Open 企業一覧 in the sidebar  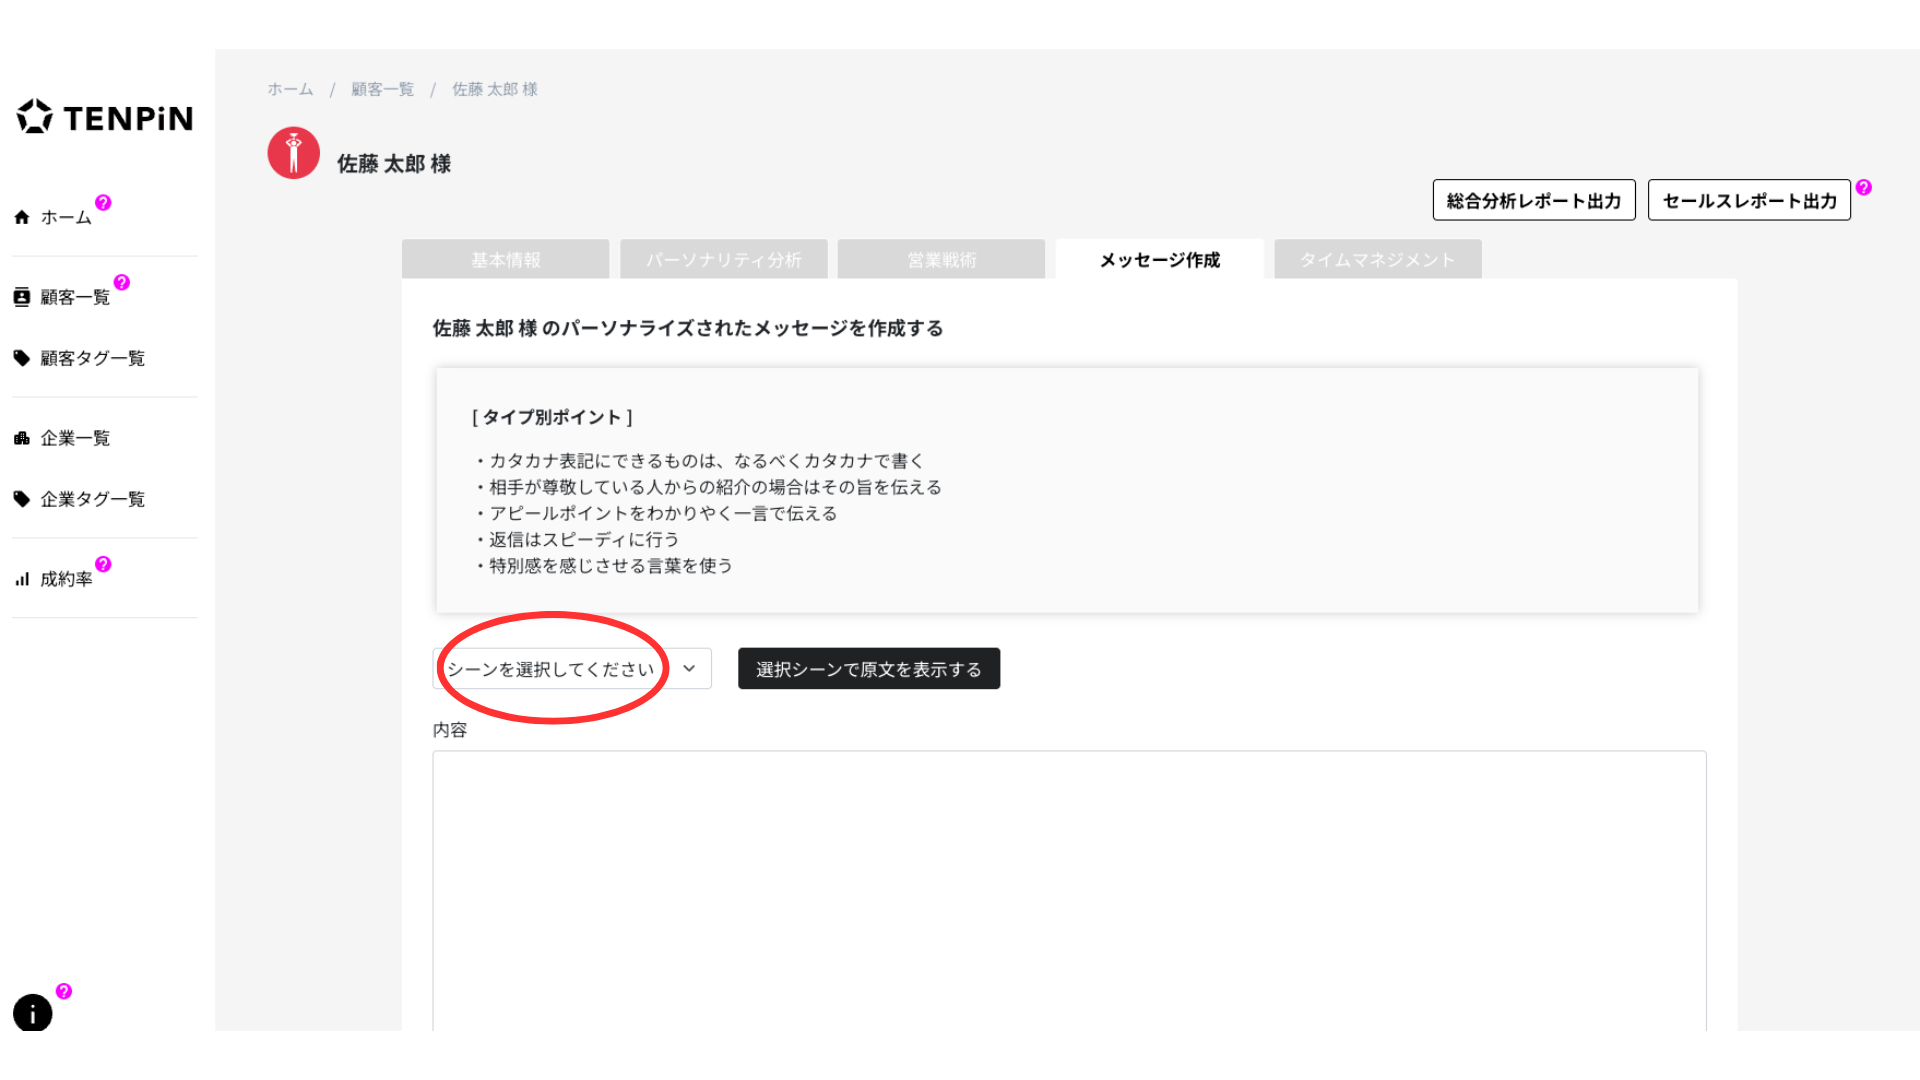click(x=75, y=438)
